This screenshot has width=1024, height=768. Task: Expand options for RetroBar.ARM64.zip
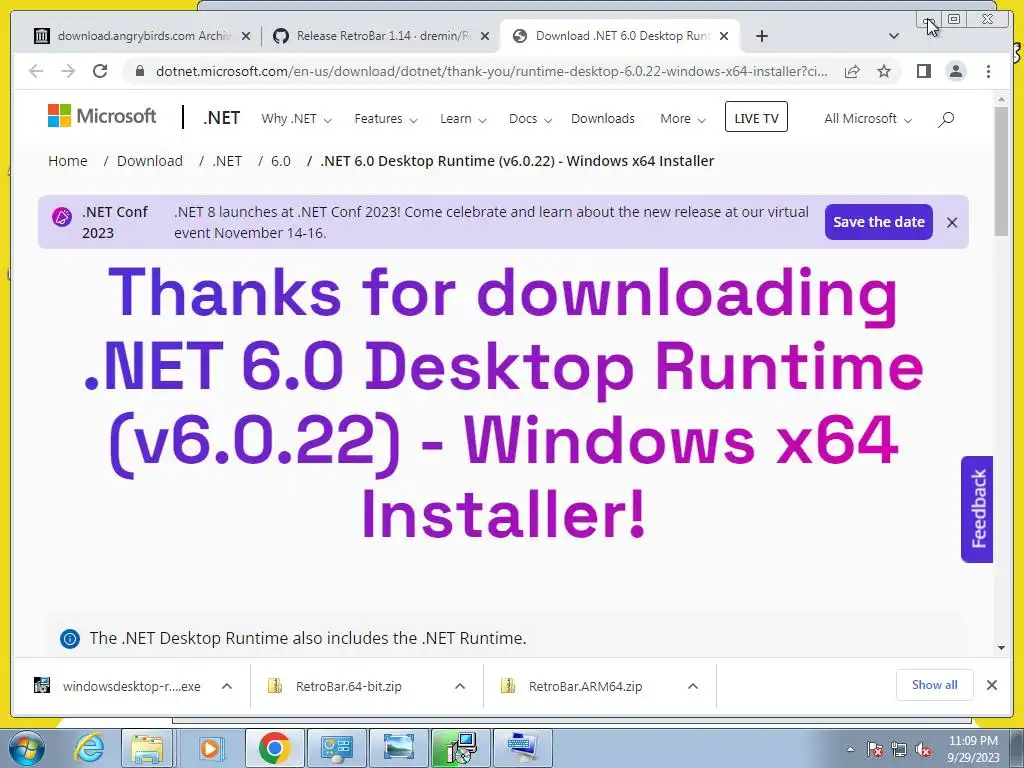click(693, 686)
